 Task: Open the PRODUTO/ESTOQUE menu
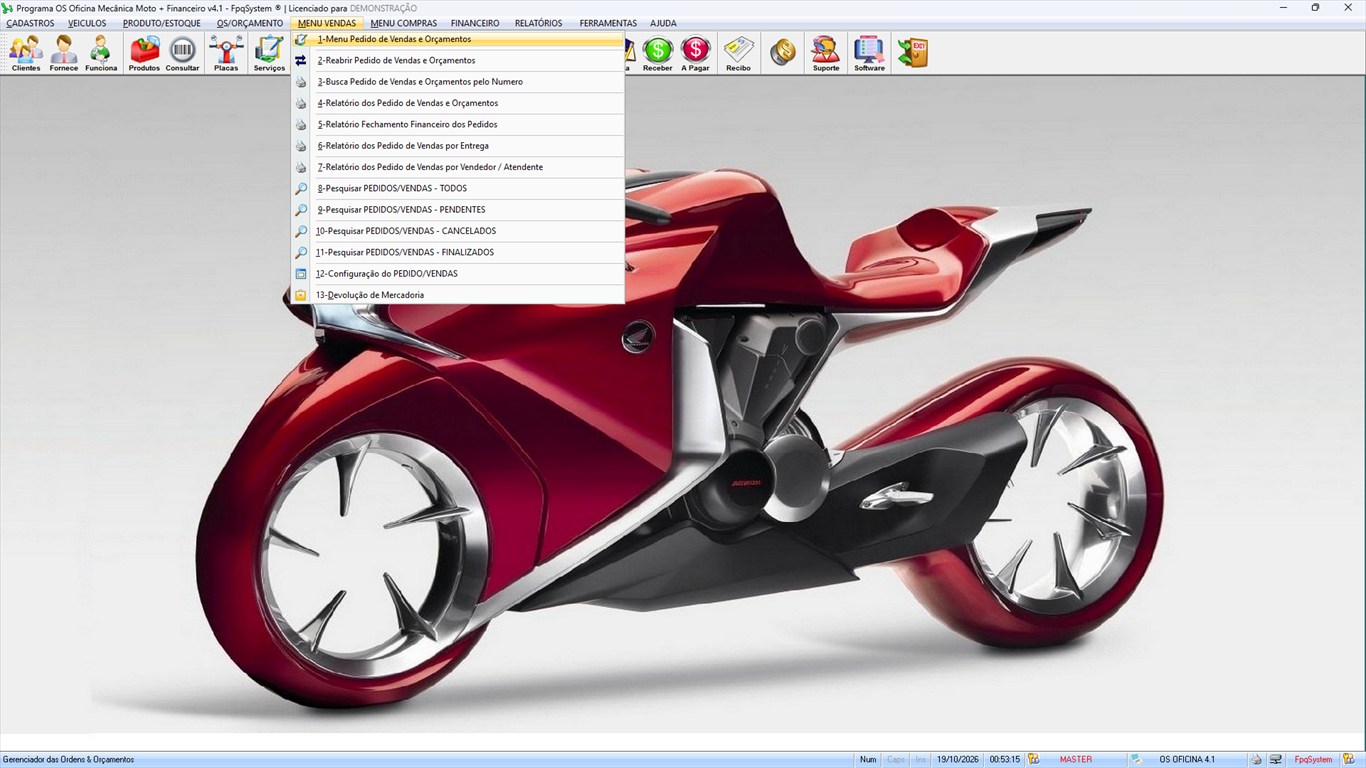161,23
